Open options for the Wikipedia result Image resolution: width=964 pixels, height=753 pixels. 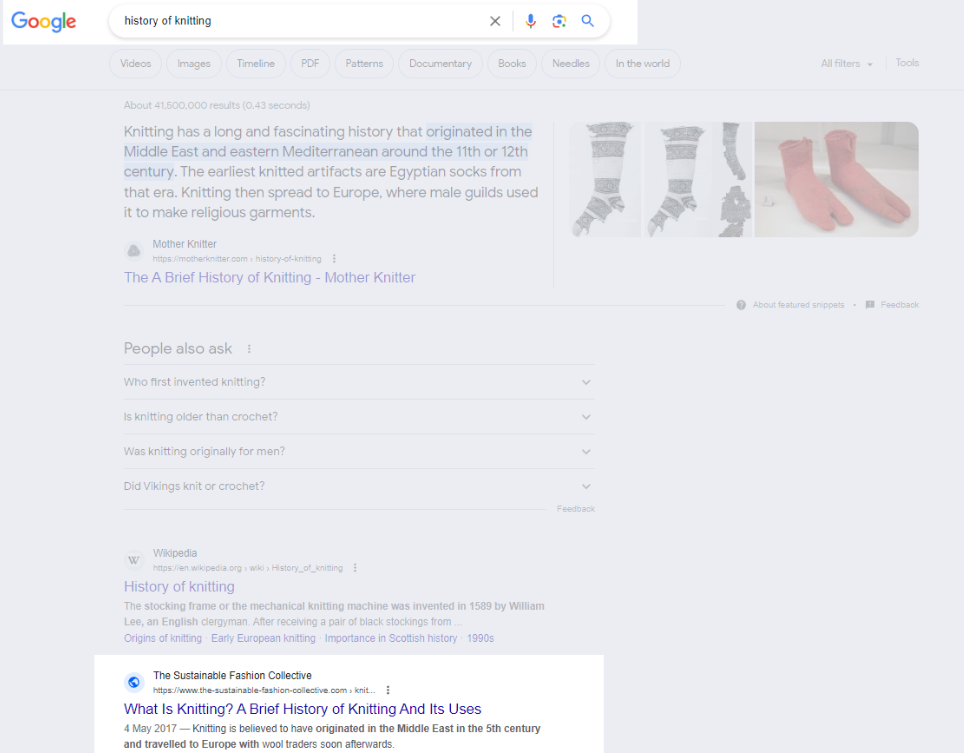point(354,567)
